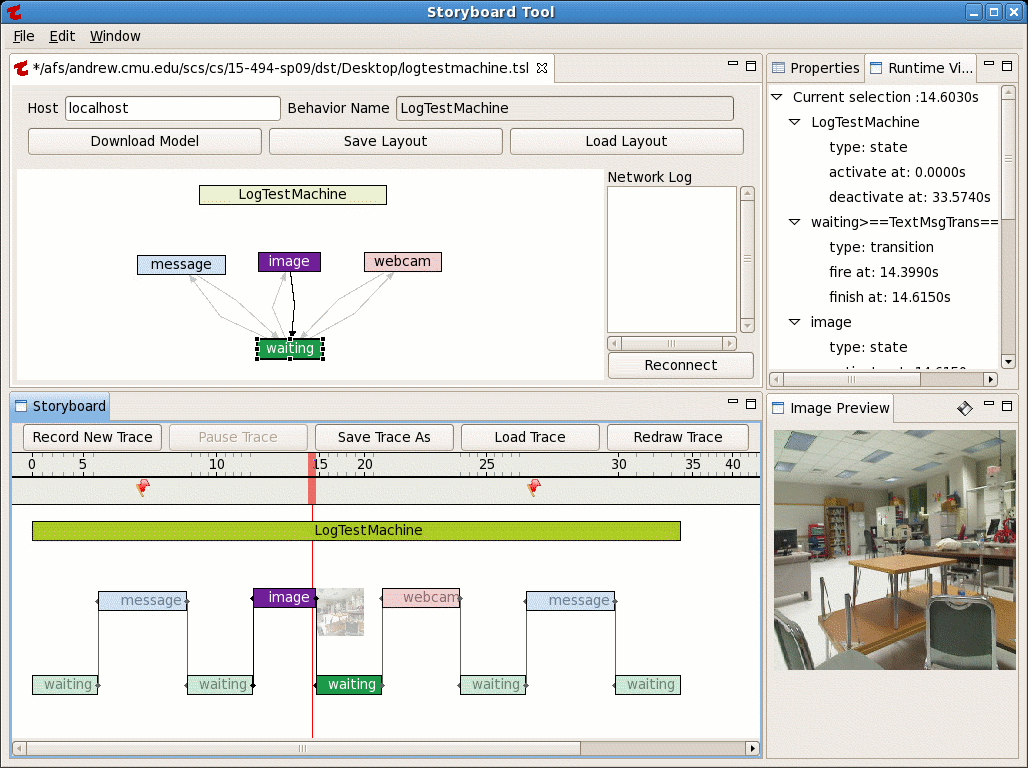Select the webcam thumbnail in the storyboard
The width and height of the screenshot is (1028, 768).
pyautogui.click(x=340, y=612)
